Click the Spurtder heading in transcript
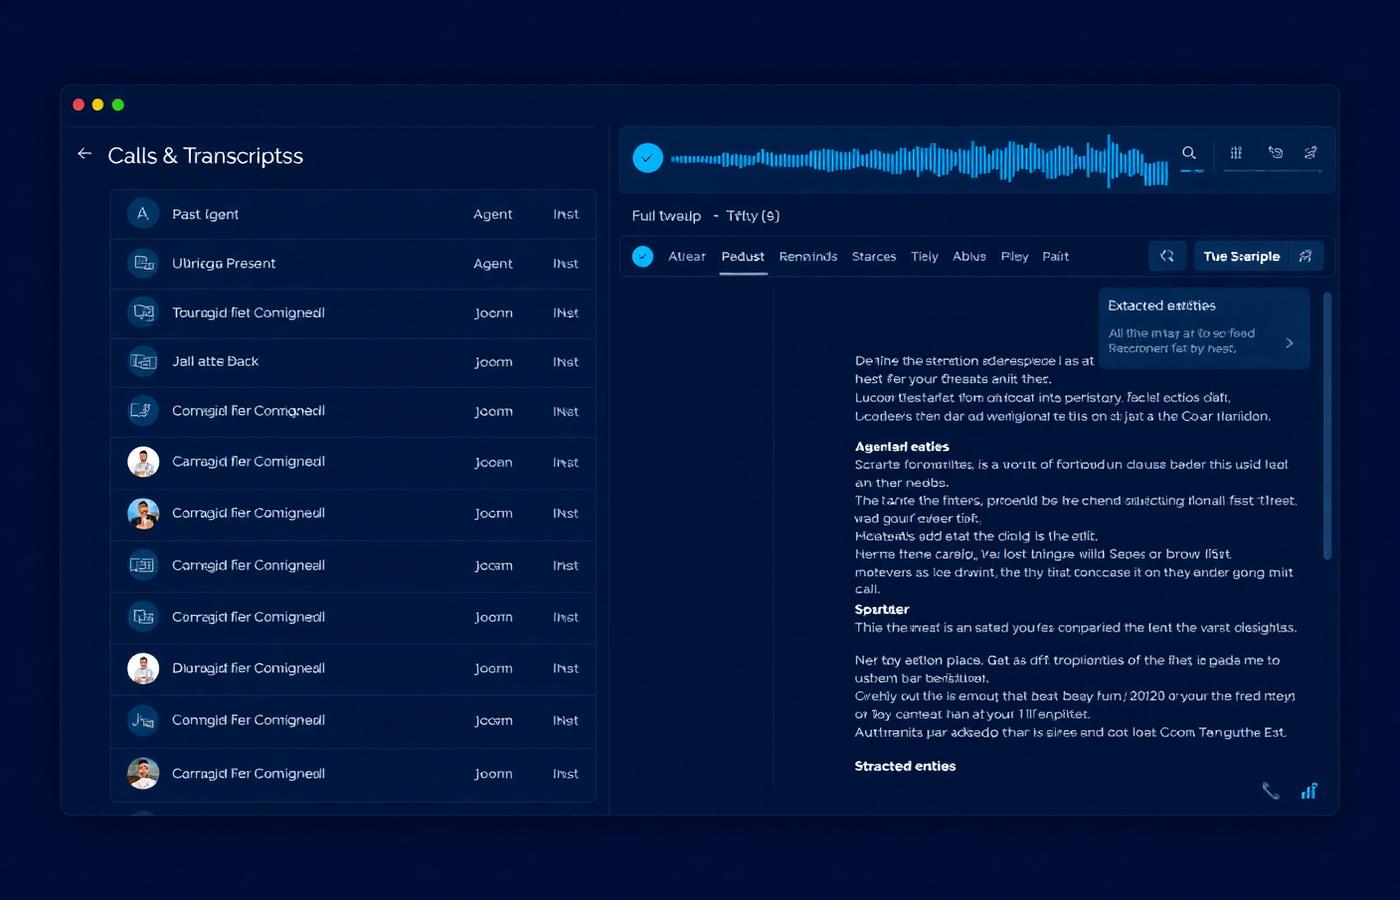Screen dimensions: 1400x900 click(882, 609)
